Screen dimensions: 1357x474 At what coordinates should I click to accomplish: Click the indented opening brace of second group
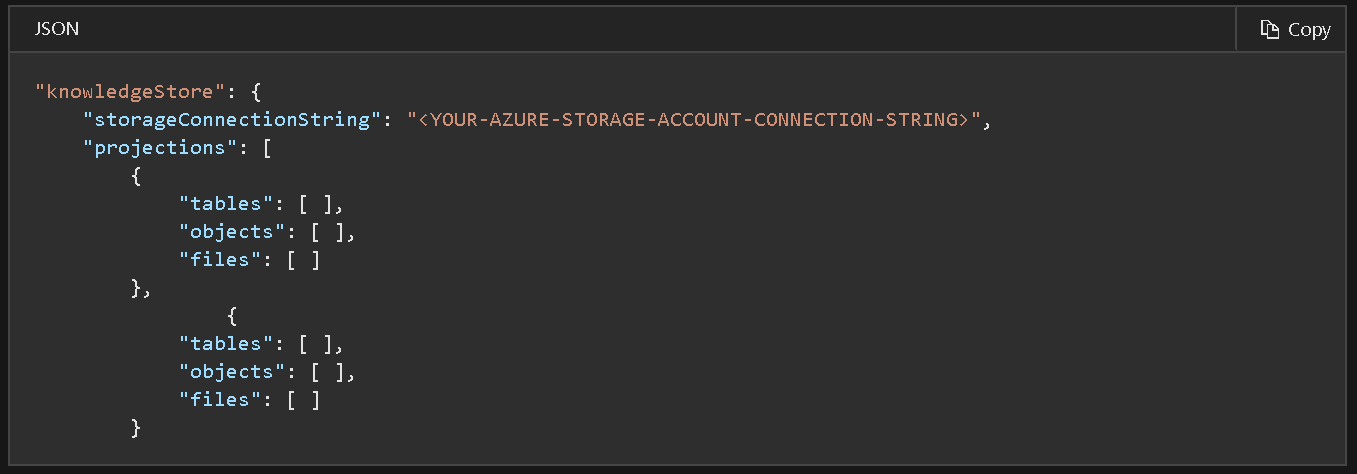[x=232, y=315]
